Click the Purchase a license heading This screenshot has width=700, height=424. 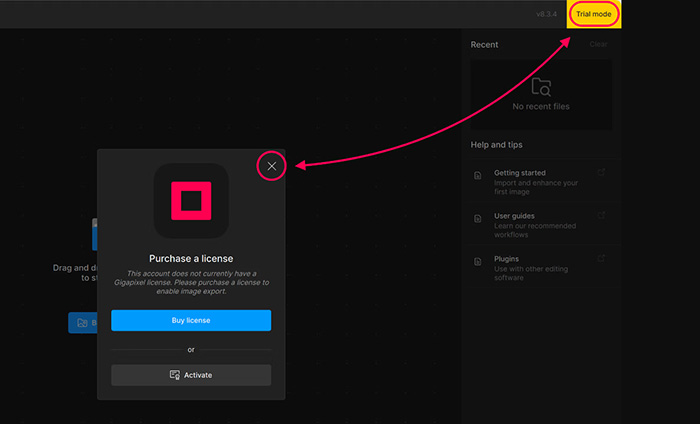point(191,258)
